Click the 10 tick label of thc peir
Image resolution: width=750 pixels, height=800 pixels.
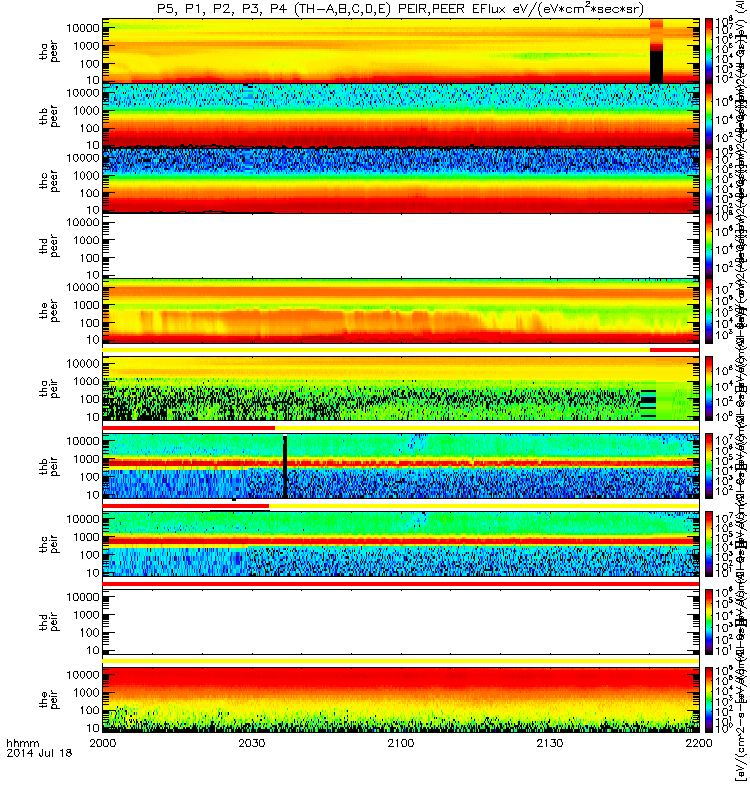pos(93,573)
